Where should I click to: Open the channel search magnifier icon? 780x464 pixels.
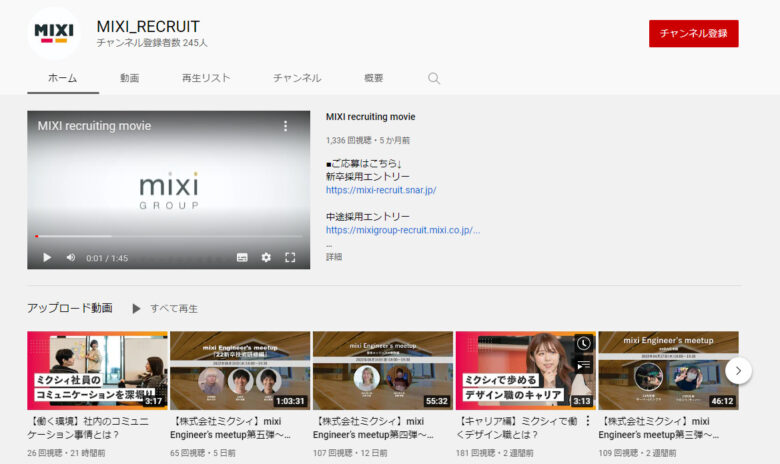[x=434, y=79]
